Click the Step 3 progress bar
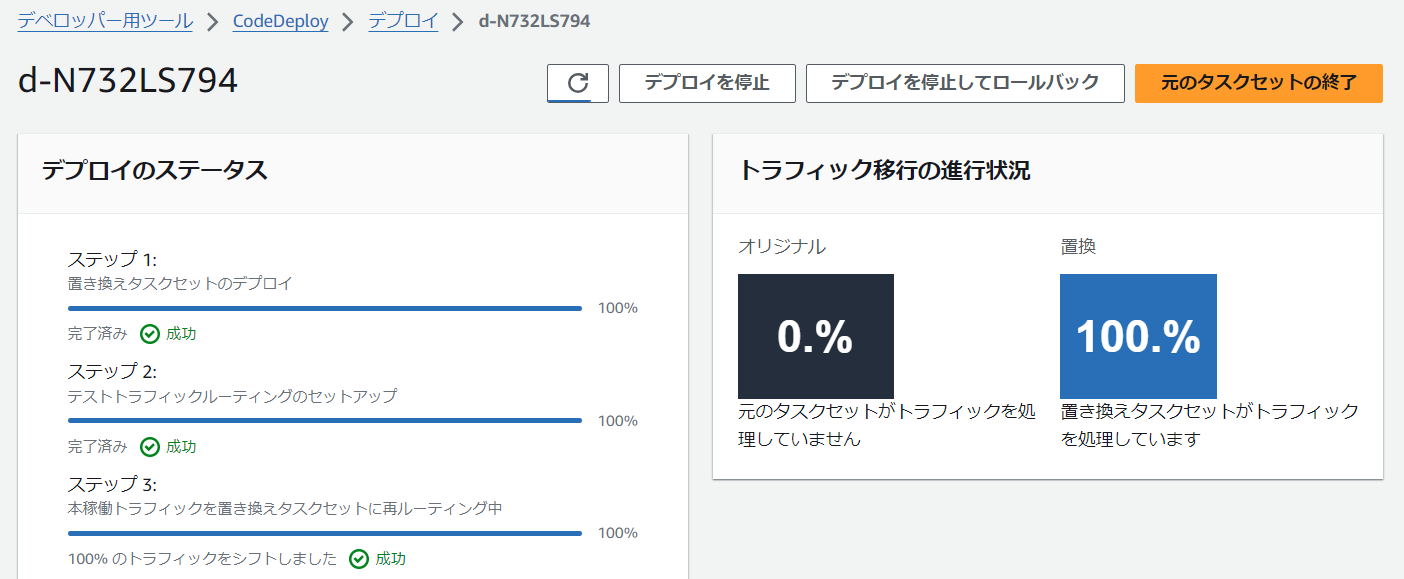Screen dimensions: 1404x579 pyautogui.click(x=325, y=533)
